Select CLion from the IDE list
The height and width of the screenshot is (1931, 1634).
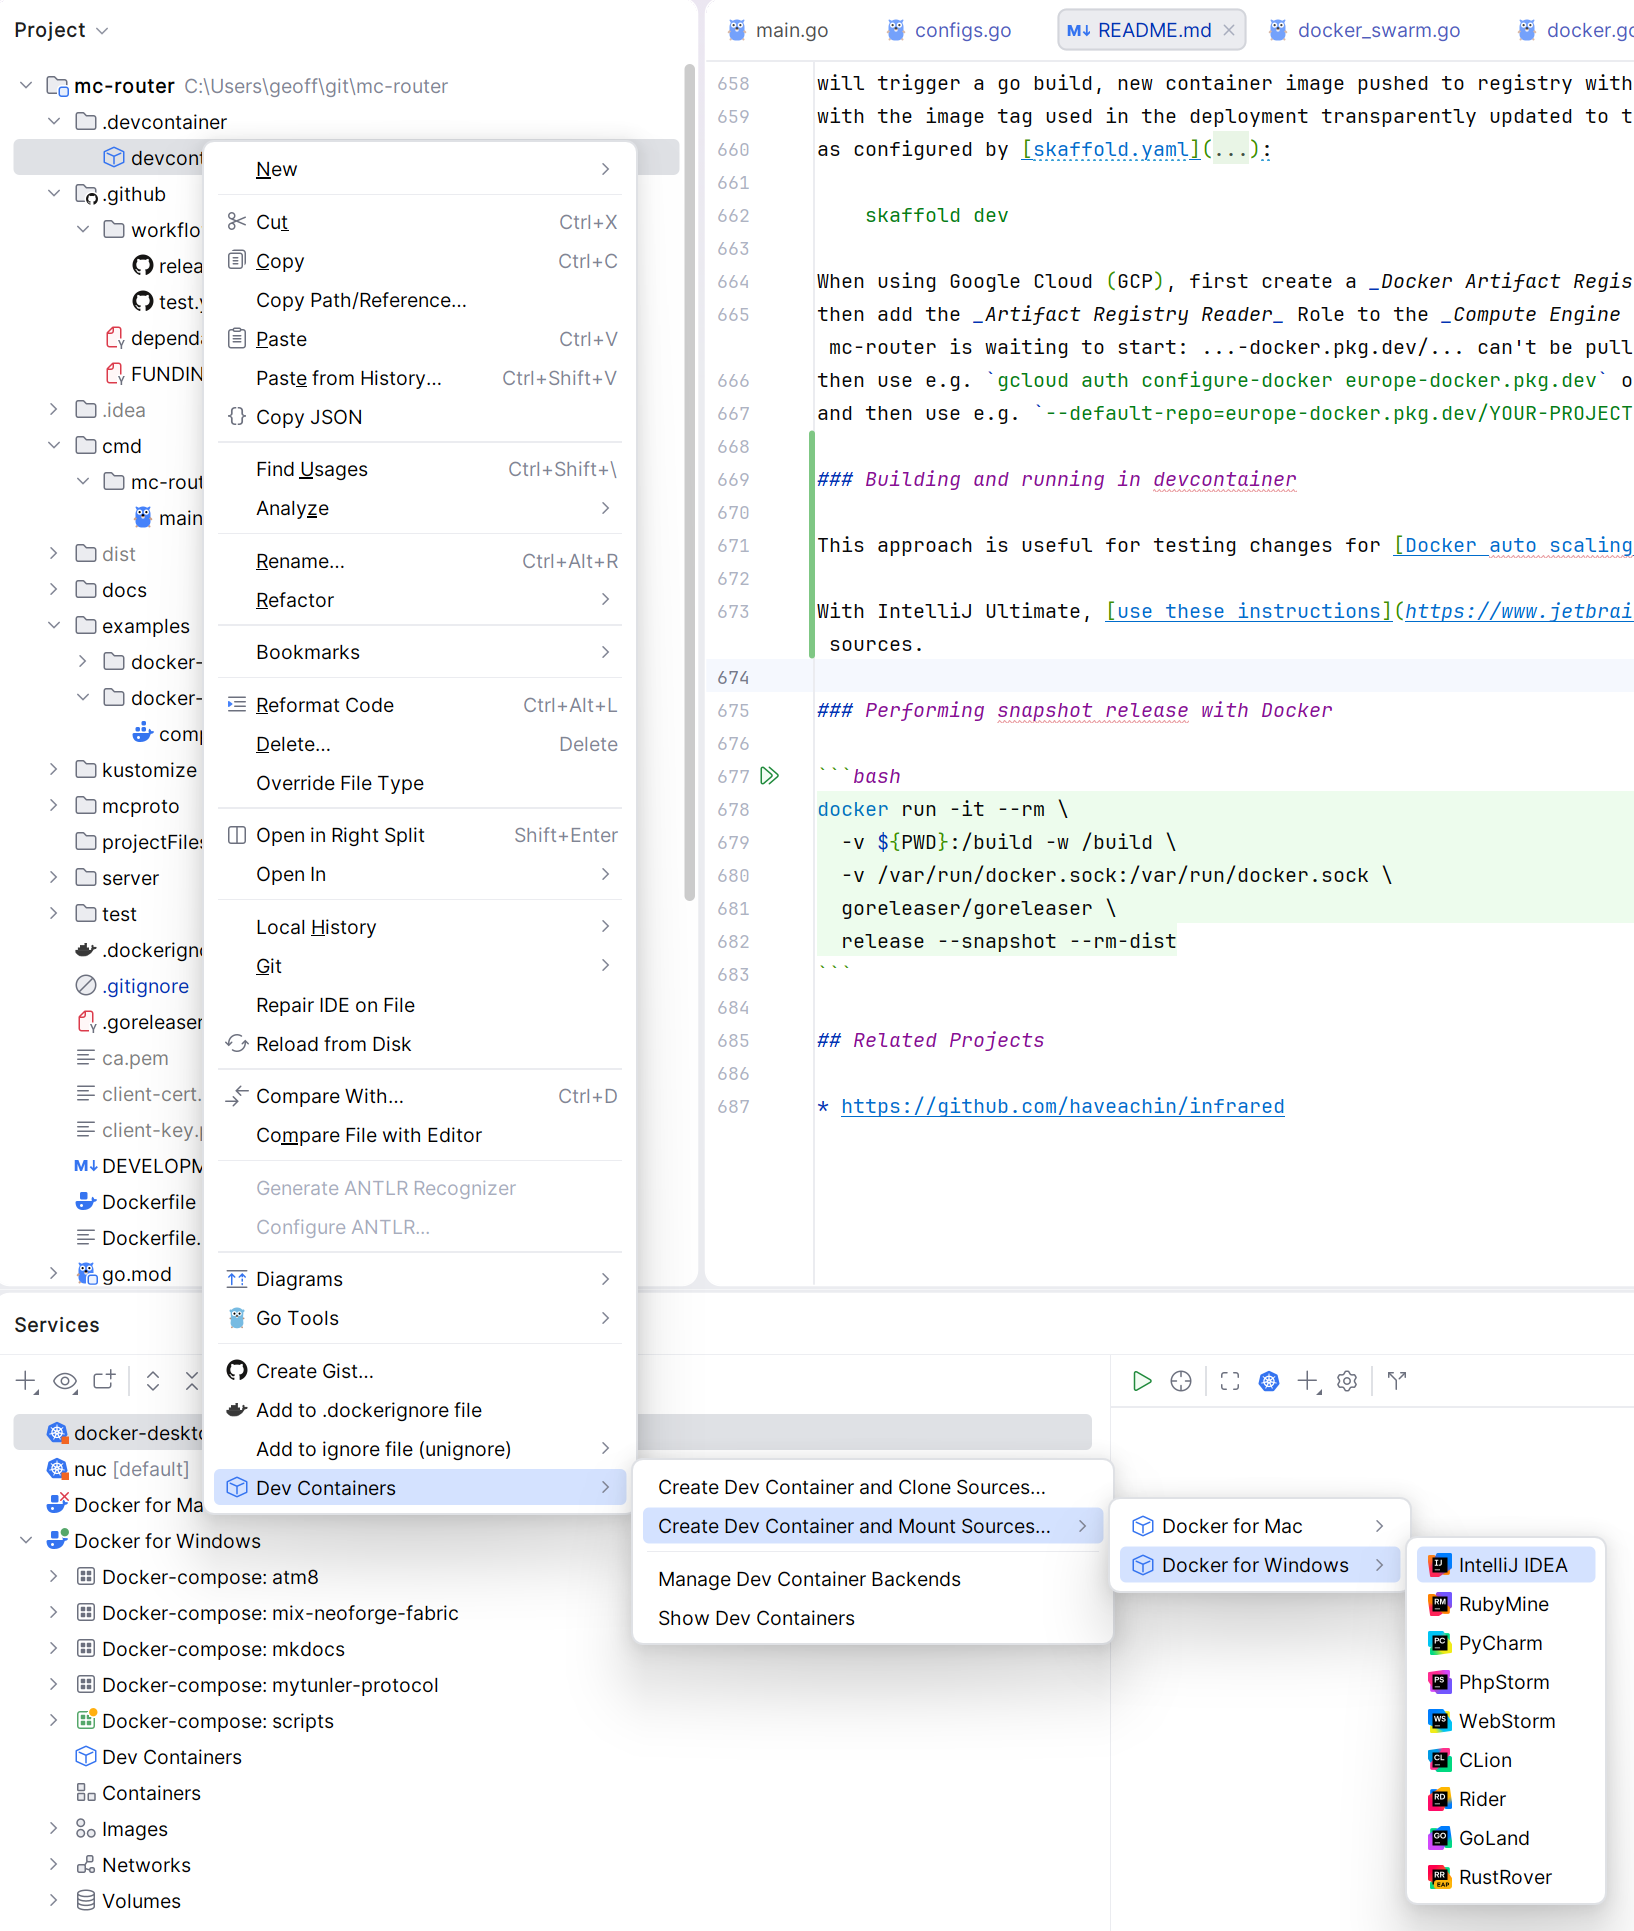coord(1505,1760)
